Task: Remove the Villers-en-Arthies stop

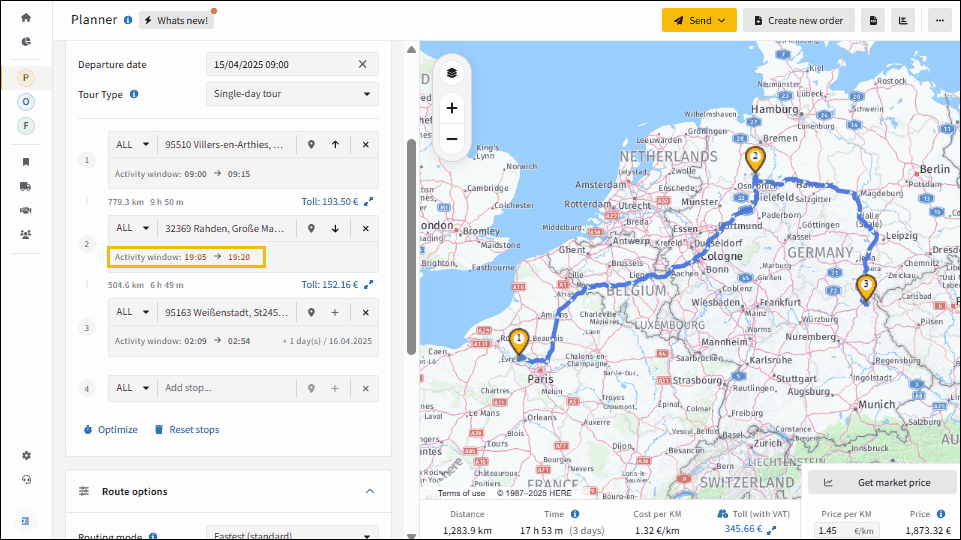Action: [365, 145]
